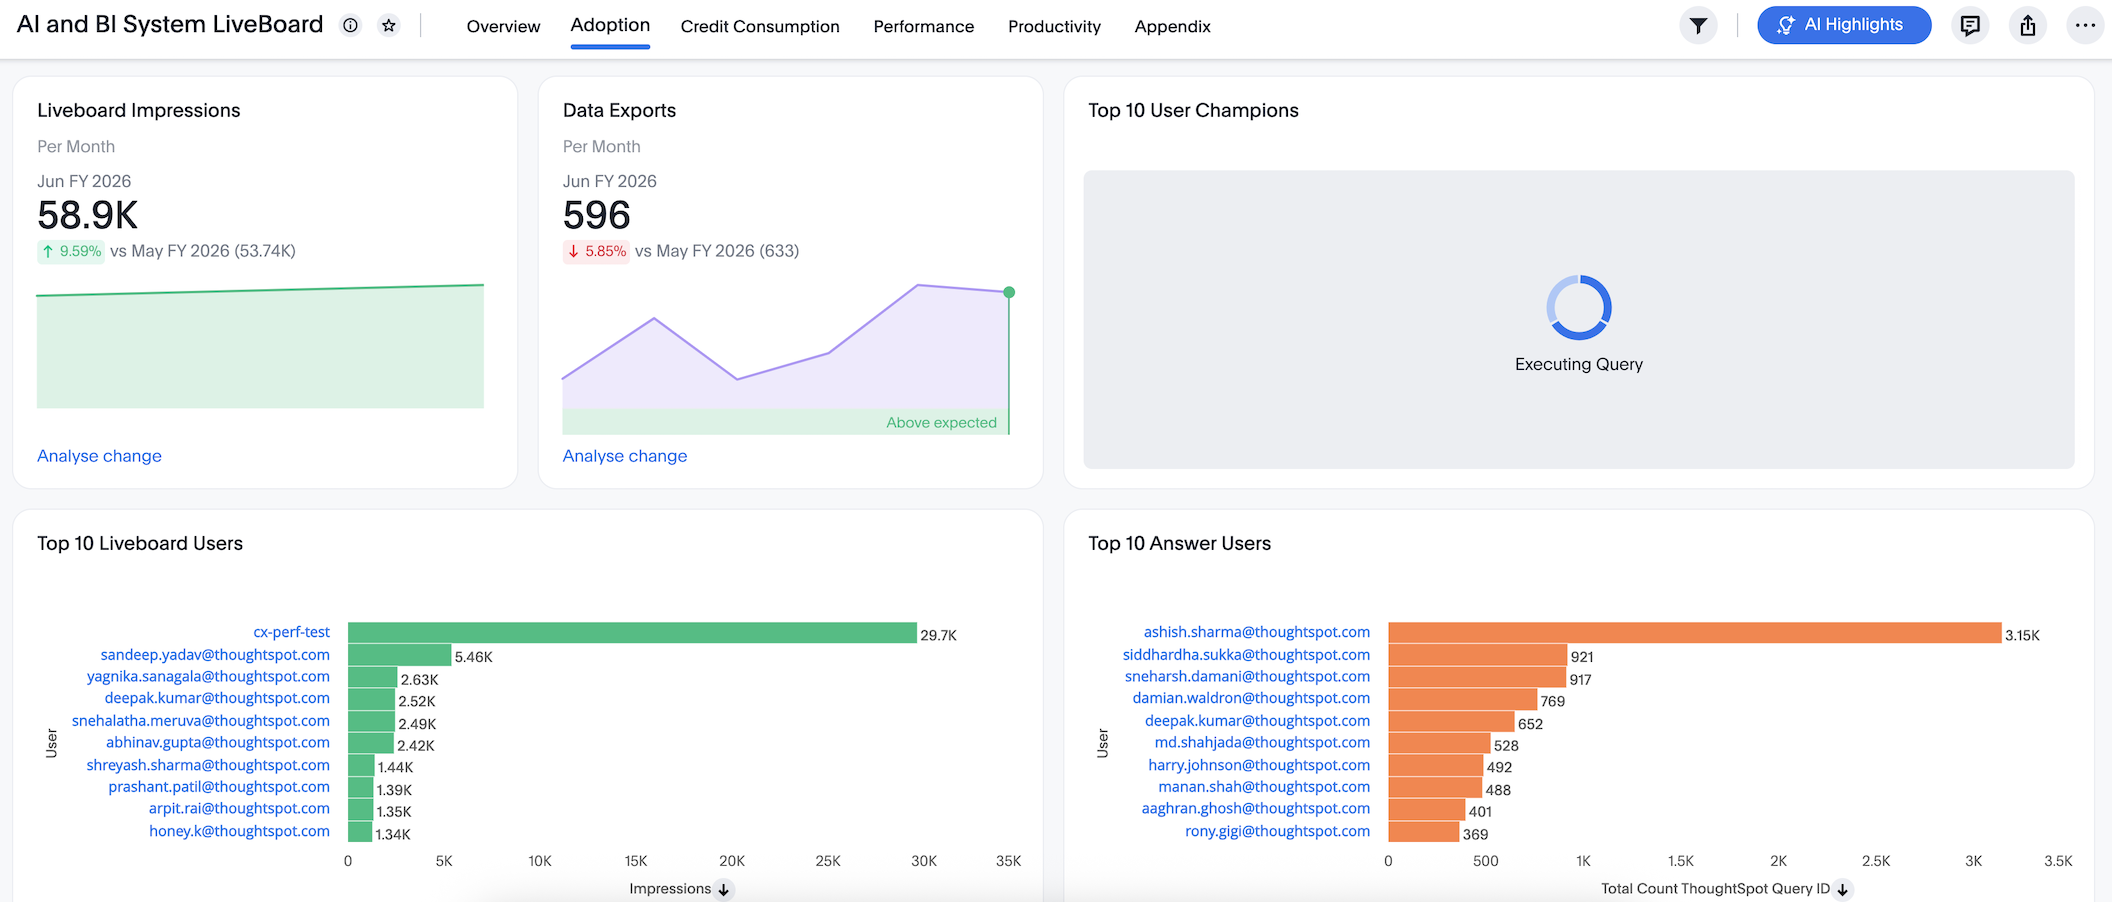Click the share export icon
Screen dimensions: 2112x902
tap(2027, 26)
